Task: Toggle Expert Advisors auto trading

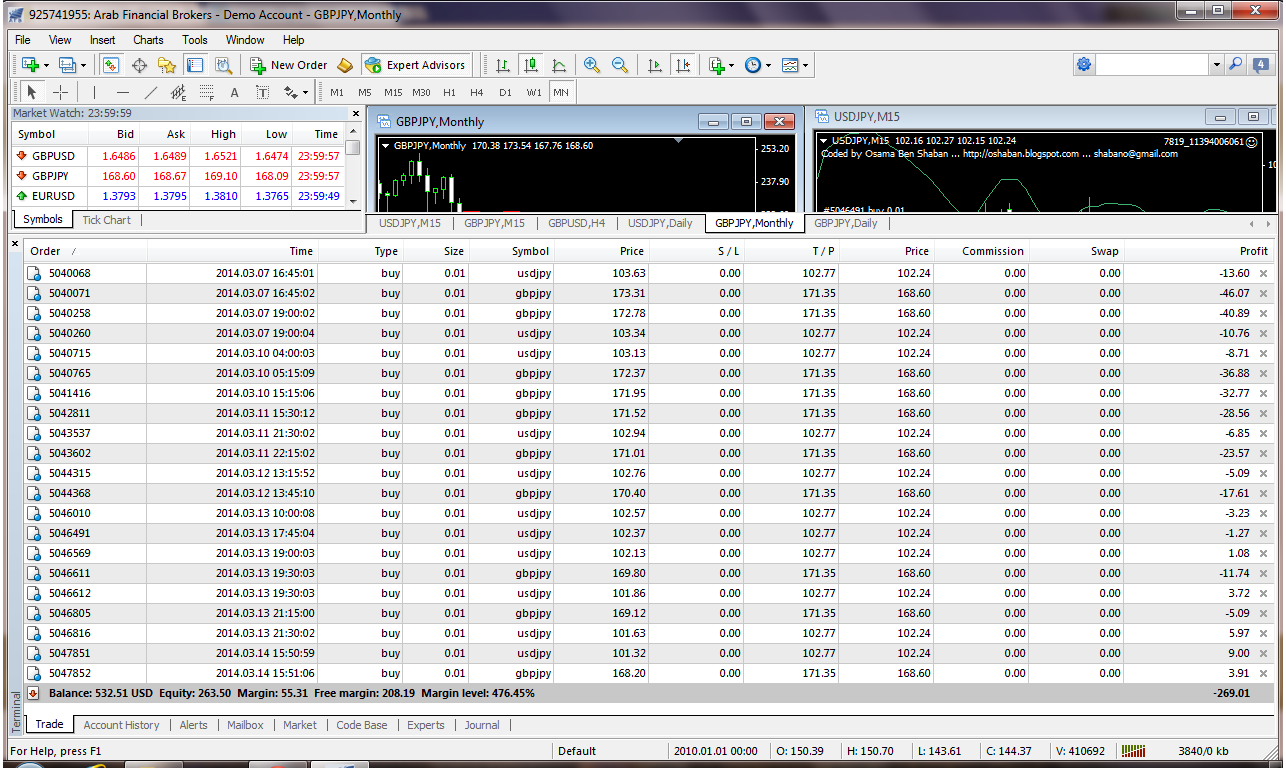Action: (416, 65)
